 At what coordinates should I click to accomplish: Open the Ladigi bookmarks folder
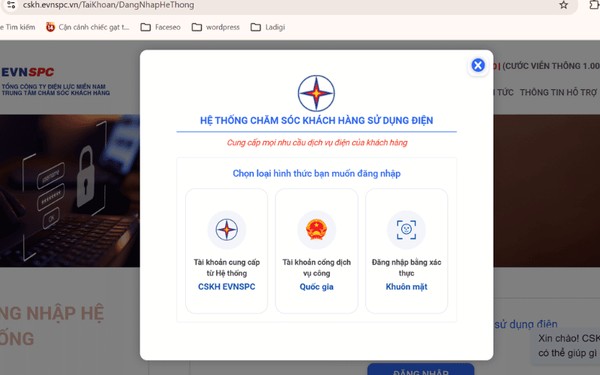(x=268, y=27)
